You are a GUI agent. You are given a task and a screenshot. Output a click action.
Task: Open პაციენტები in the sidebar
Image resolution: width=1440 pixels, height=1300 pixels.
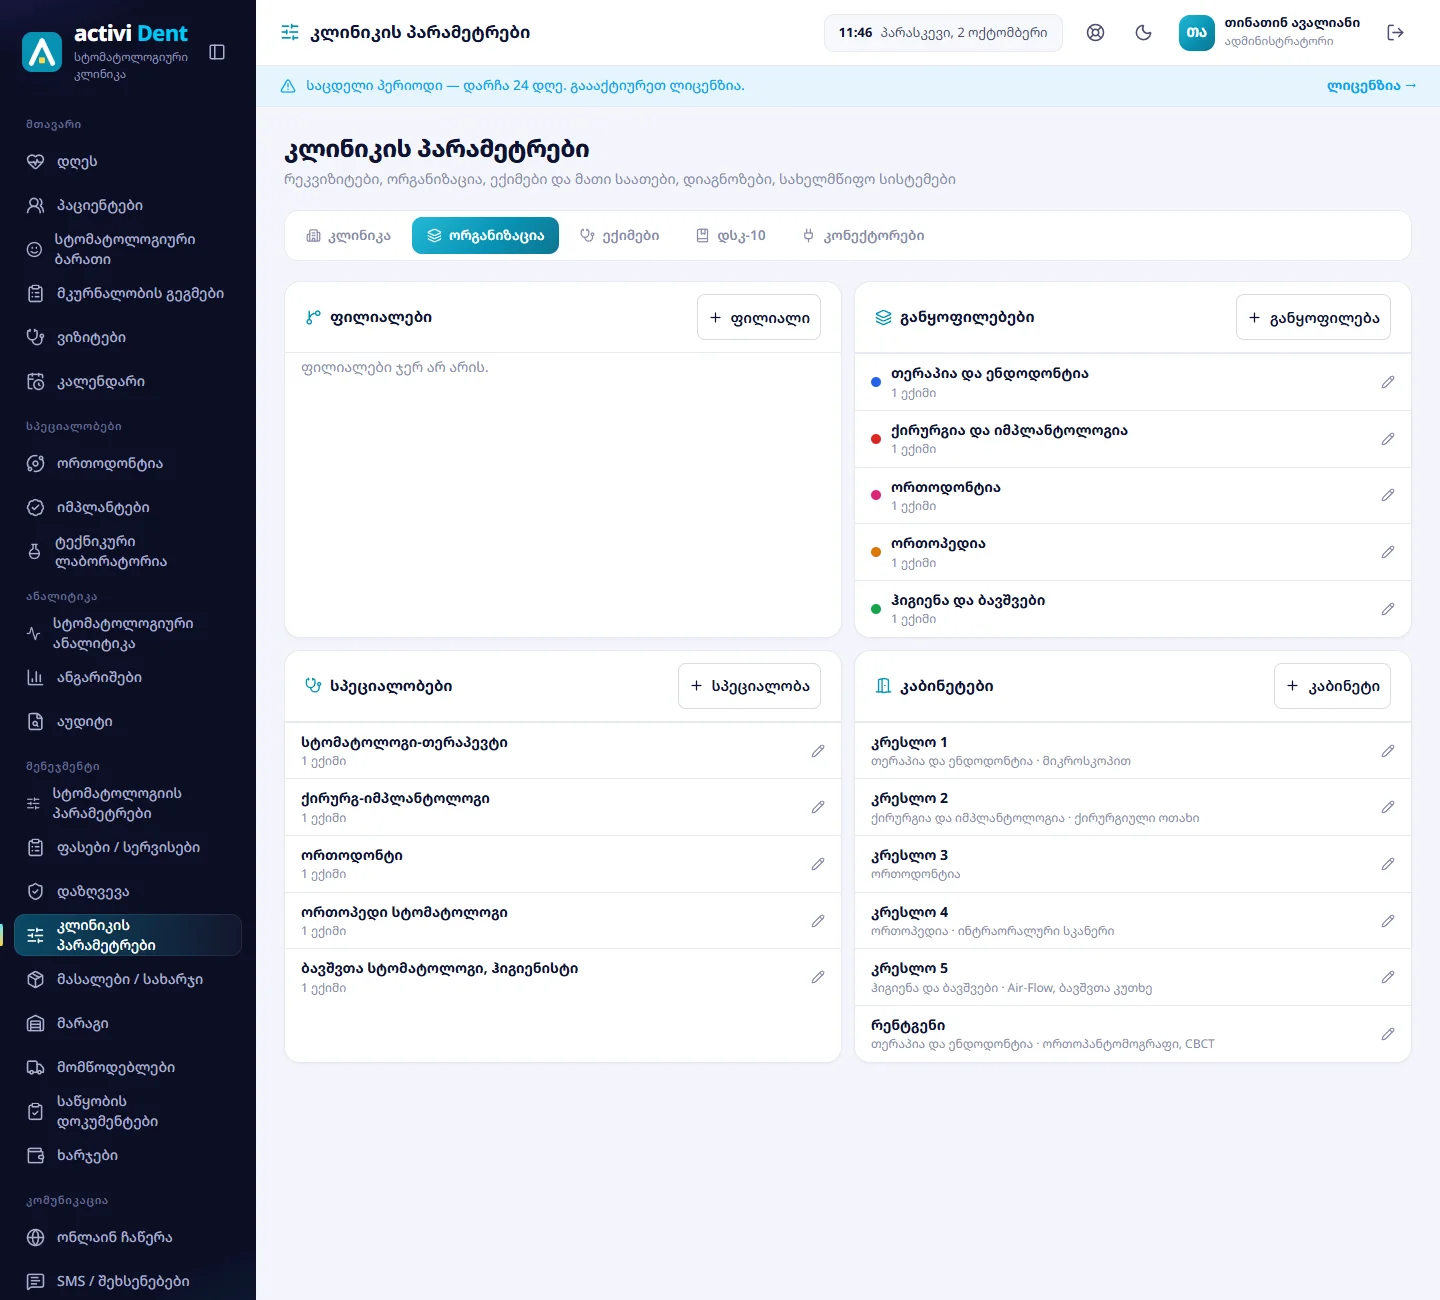pyautogui.click(x=128, y=205)
